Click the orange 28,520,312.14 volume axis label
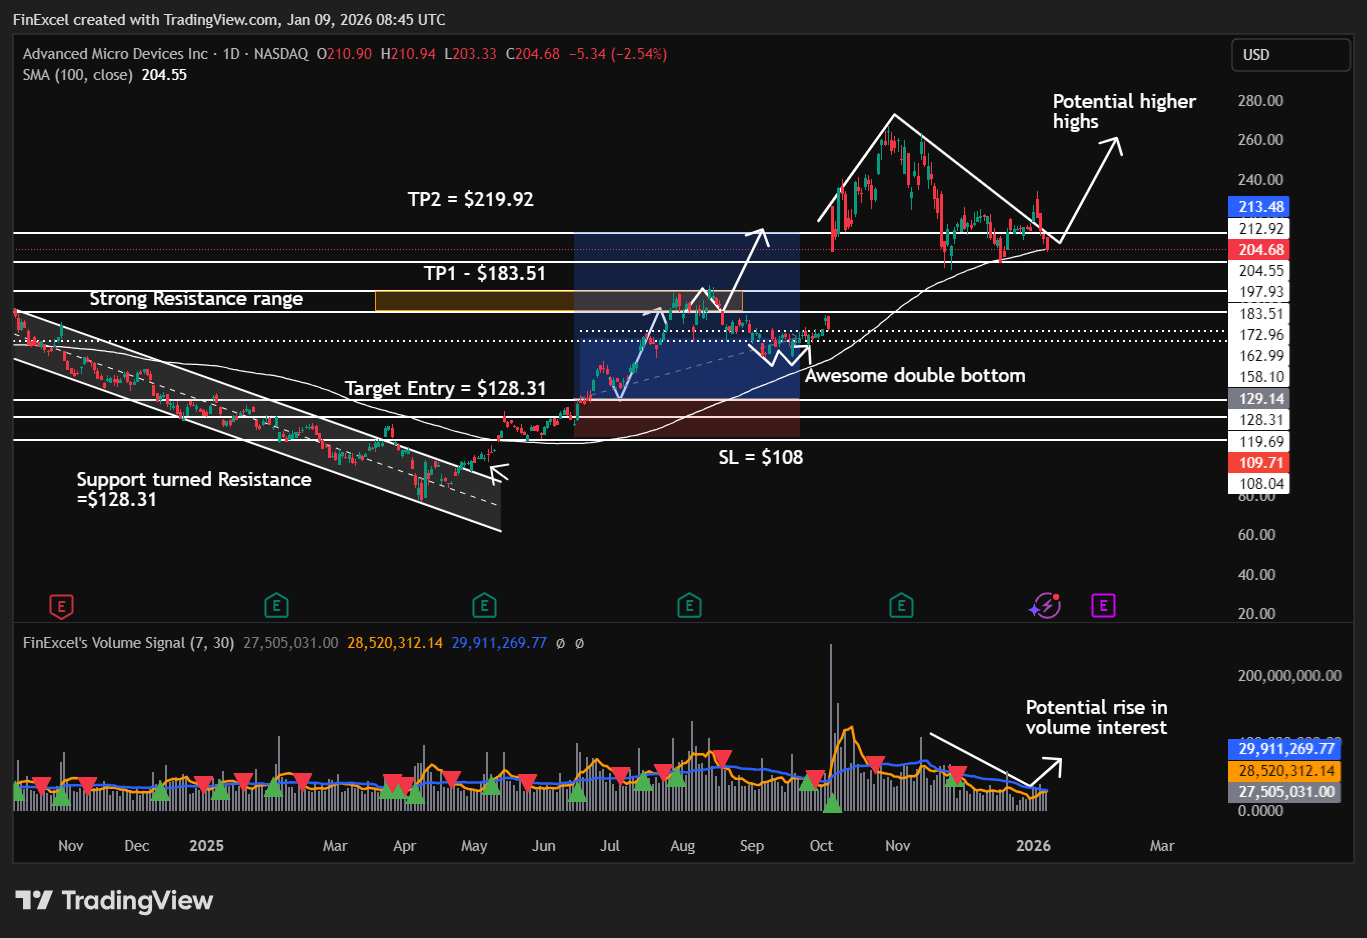 1286,771
